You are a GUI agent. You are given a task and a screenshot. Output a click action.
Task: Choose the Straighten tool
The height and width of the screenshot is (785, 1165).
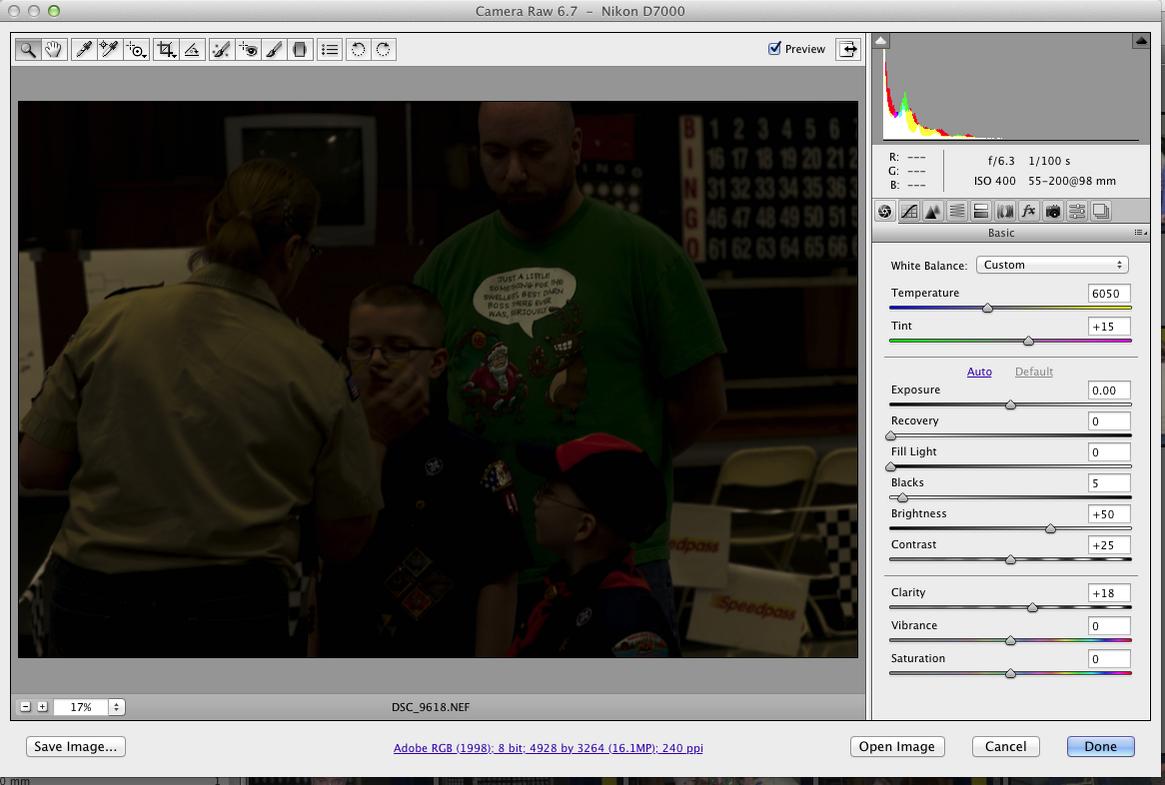pyautogui.click(x=192, y=49)
